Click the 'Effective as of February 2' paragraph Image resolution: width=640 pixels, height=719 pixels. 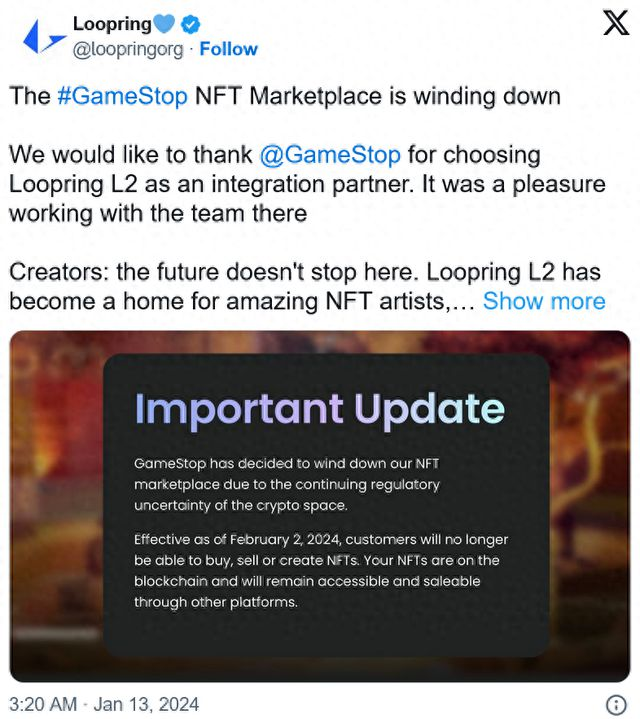(320, 571)
